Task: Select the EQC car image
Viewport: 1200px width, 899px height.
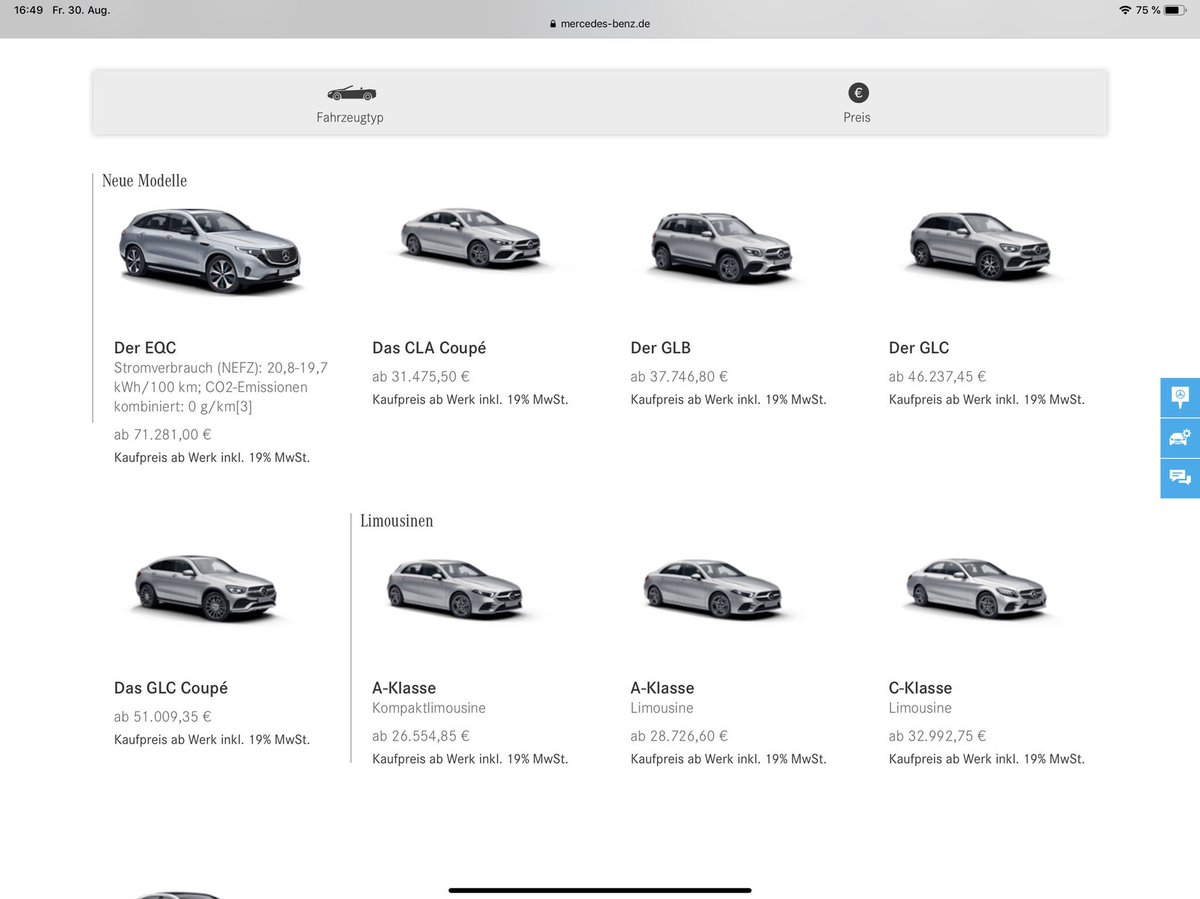Action: [210, 250]
